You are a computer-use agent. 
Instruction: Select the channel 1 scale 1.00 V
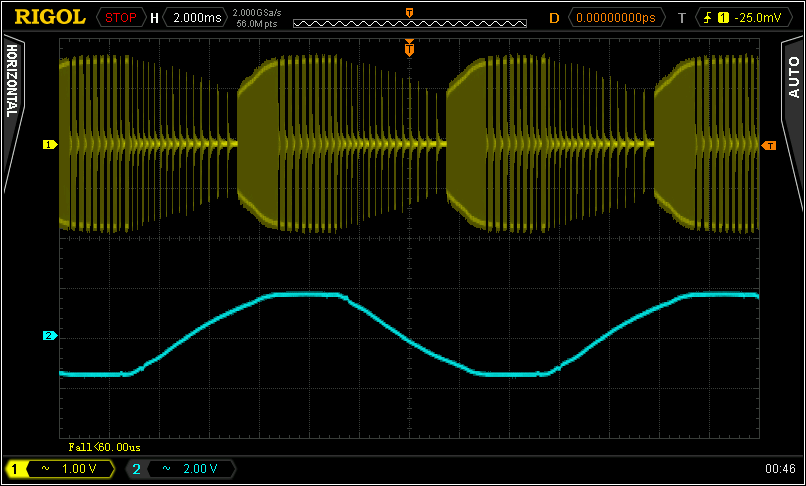(80, 468)
